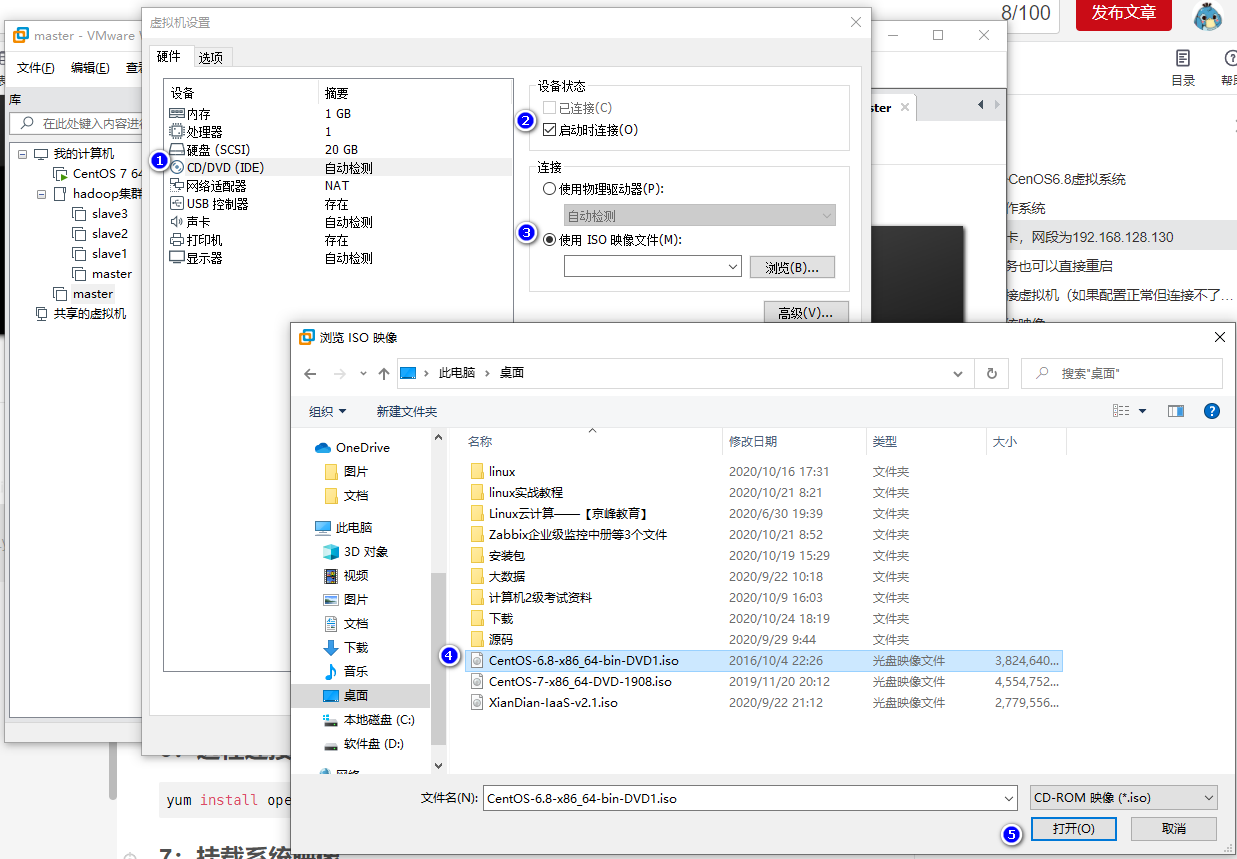This screenshot has width=1237, height=859.
Task: Open the 编辑(E) menu in VMware
Action: point(90,68)
